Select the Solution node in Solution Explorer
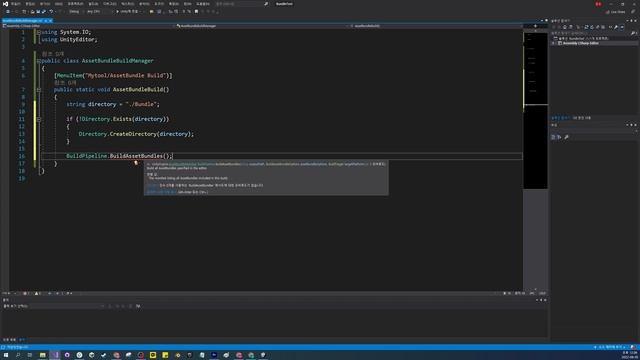 click(582, 38)
